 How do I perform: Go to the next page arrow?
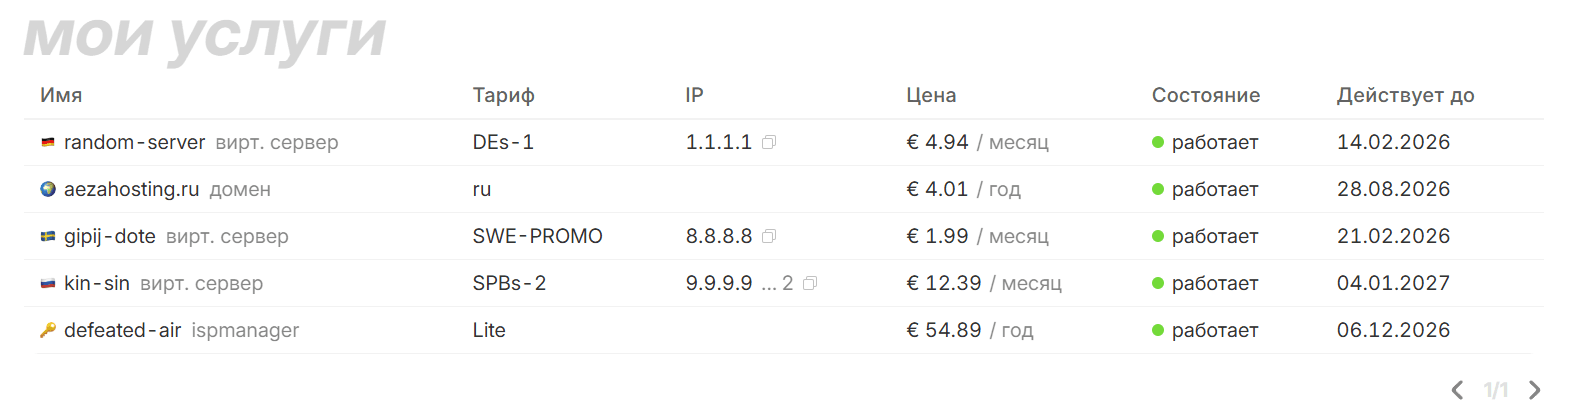tap(1535, 390)
